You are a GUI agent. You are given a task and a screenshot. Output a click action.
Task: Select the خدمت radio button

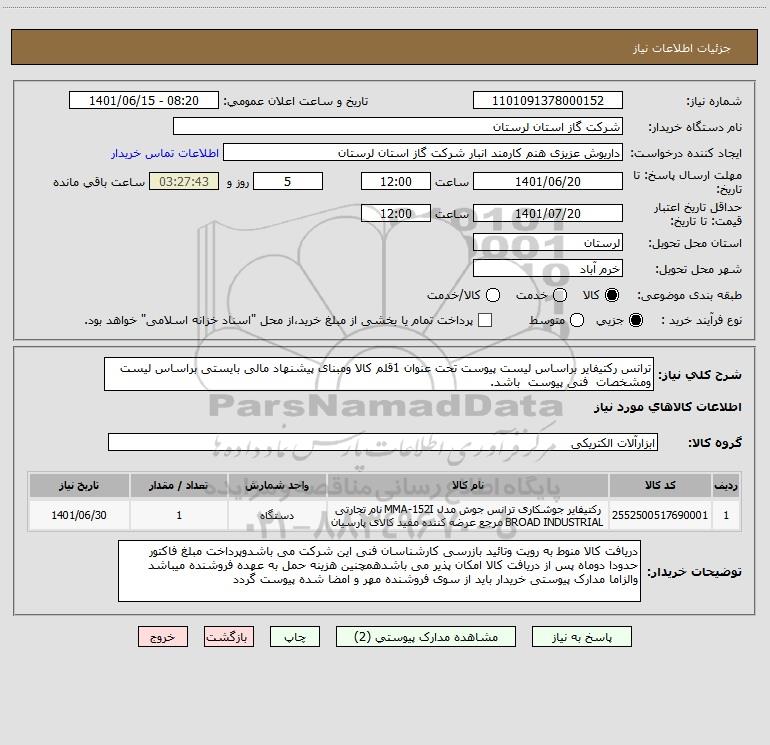pos(560,295)
